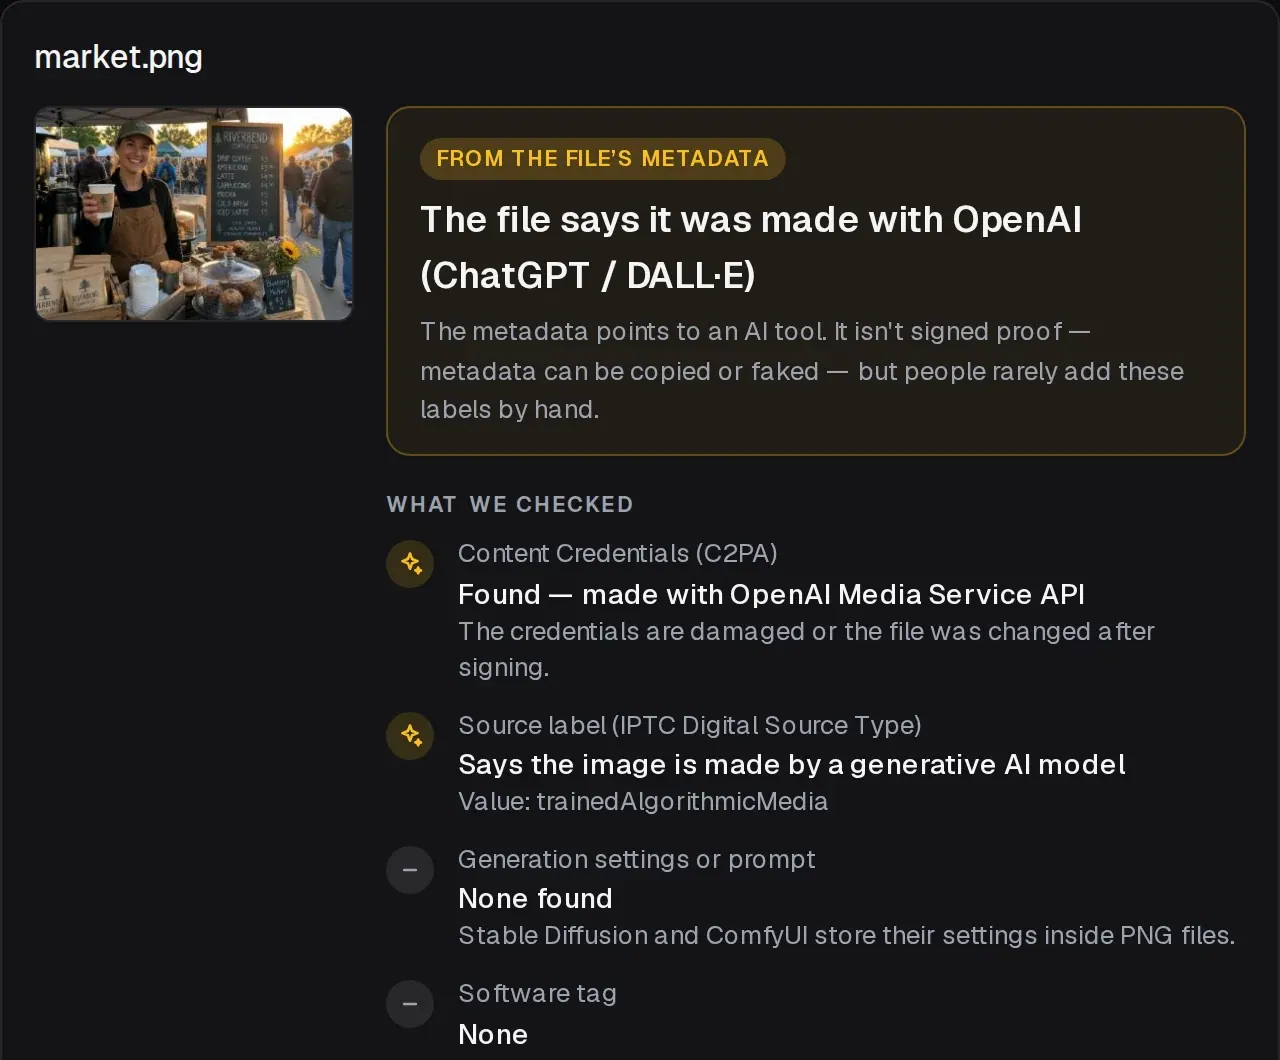Click the market.png file name heading
Viewport: 1280px width, 1060px height.
pyautogui.click(x=118, y=57)
